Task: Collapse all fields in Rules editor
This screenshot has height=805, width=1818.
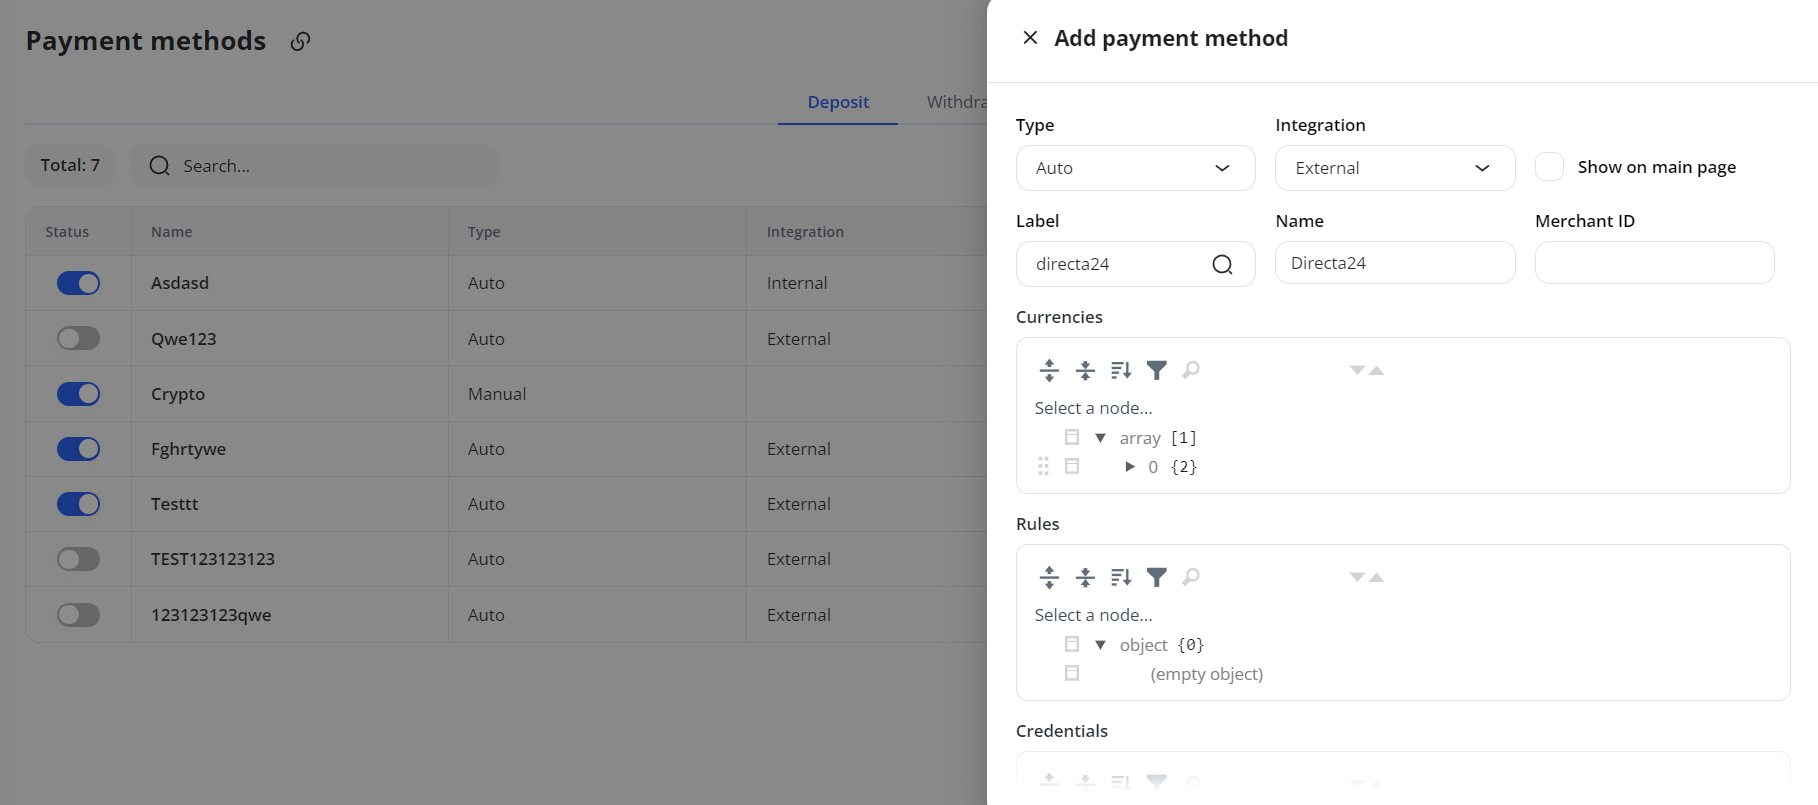Action: 1085,577
